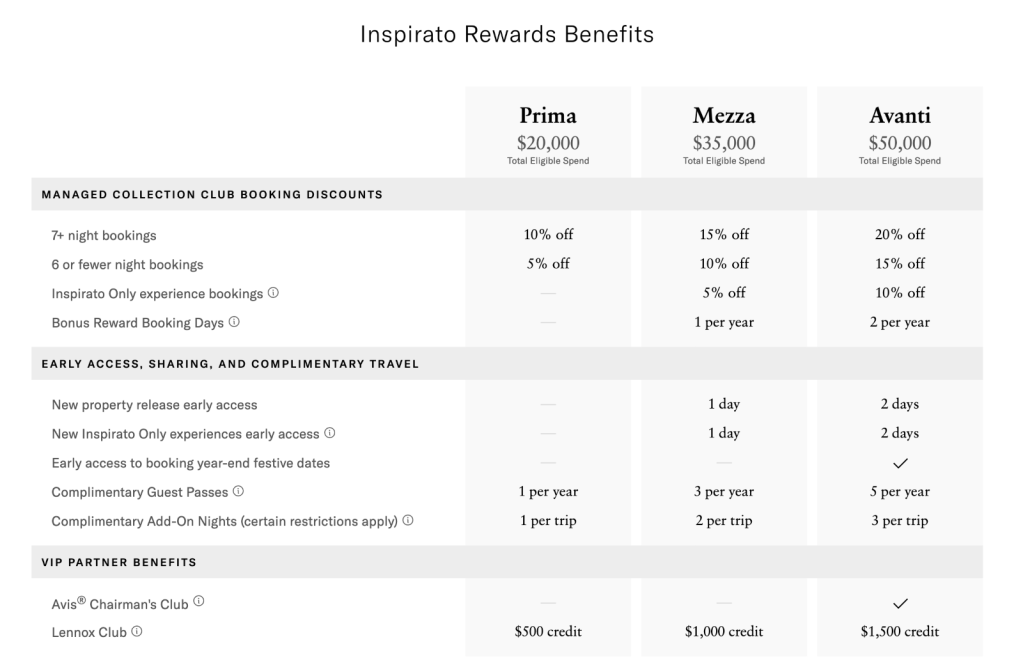Click the VIP Partner Benefits section heading
The width and height of the screenshot is (1023, 669).
(119, 562)
